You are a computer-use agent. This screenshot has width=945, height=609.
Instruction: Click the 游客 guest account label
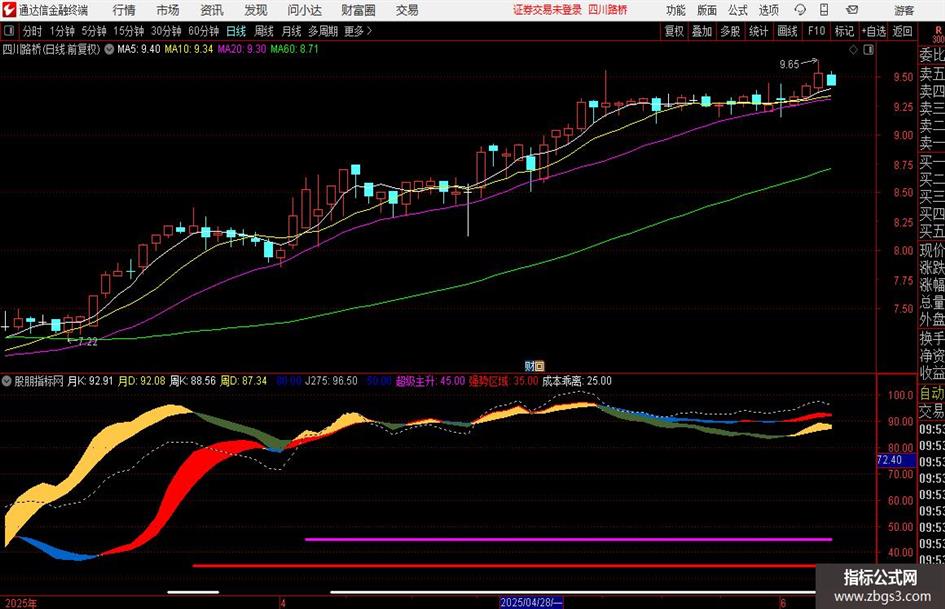[903, 10]
